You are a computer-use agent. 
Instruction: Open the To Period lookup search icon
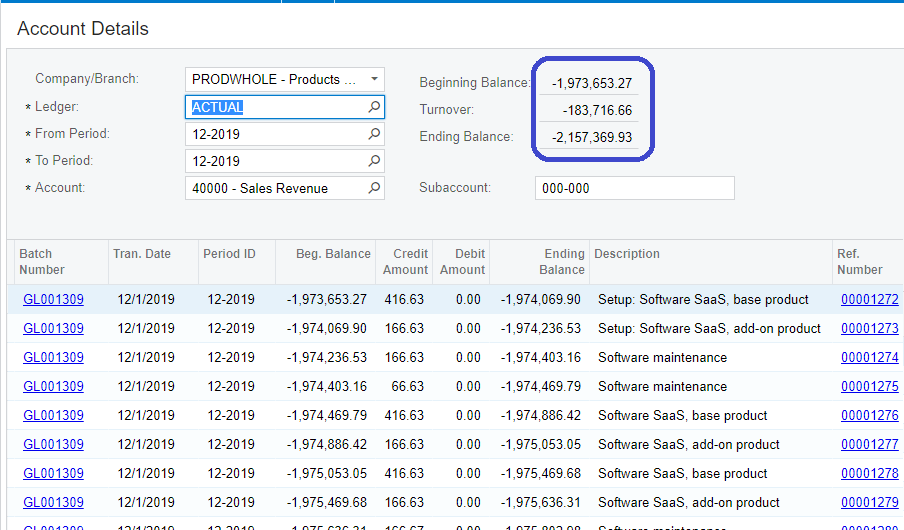click(374, 161)
